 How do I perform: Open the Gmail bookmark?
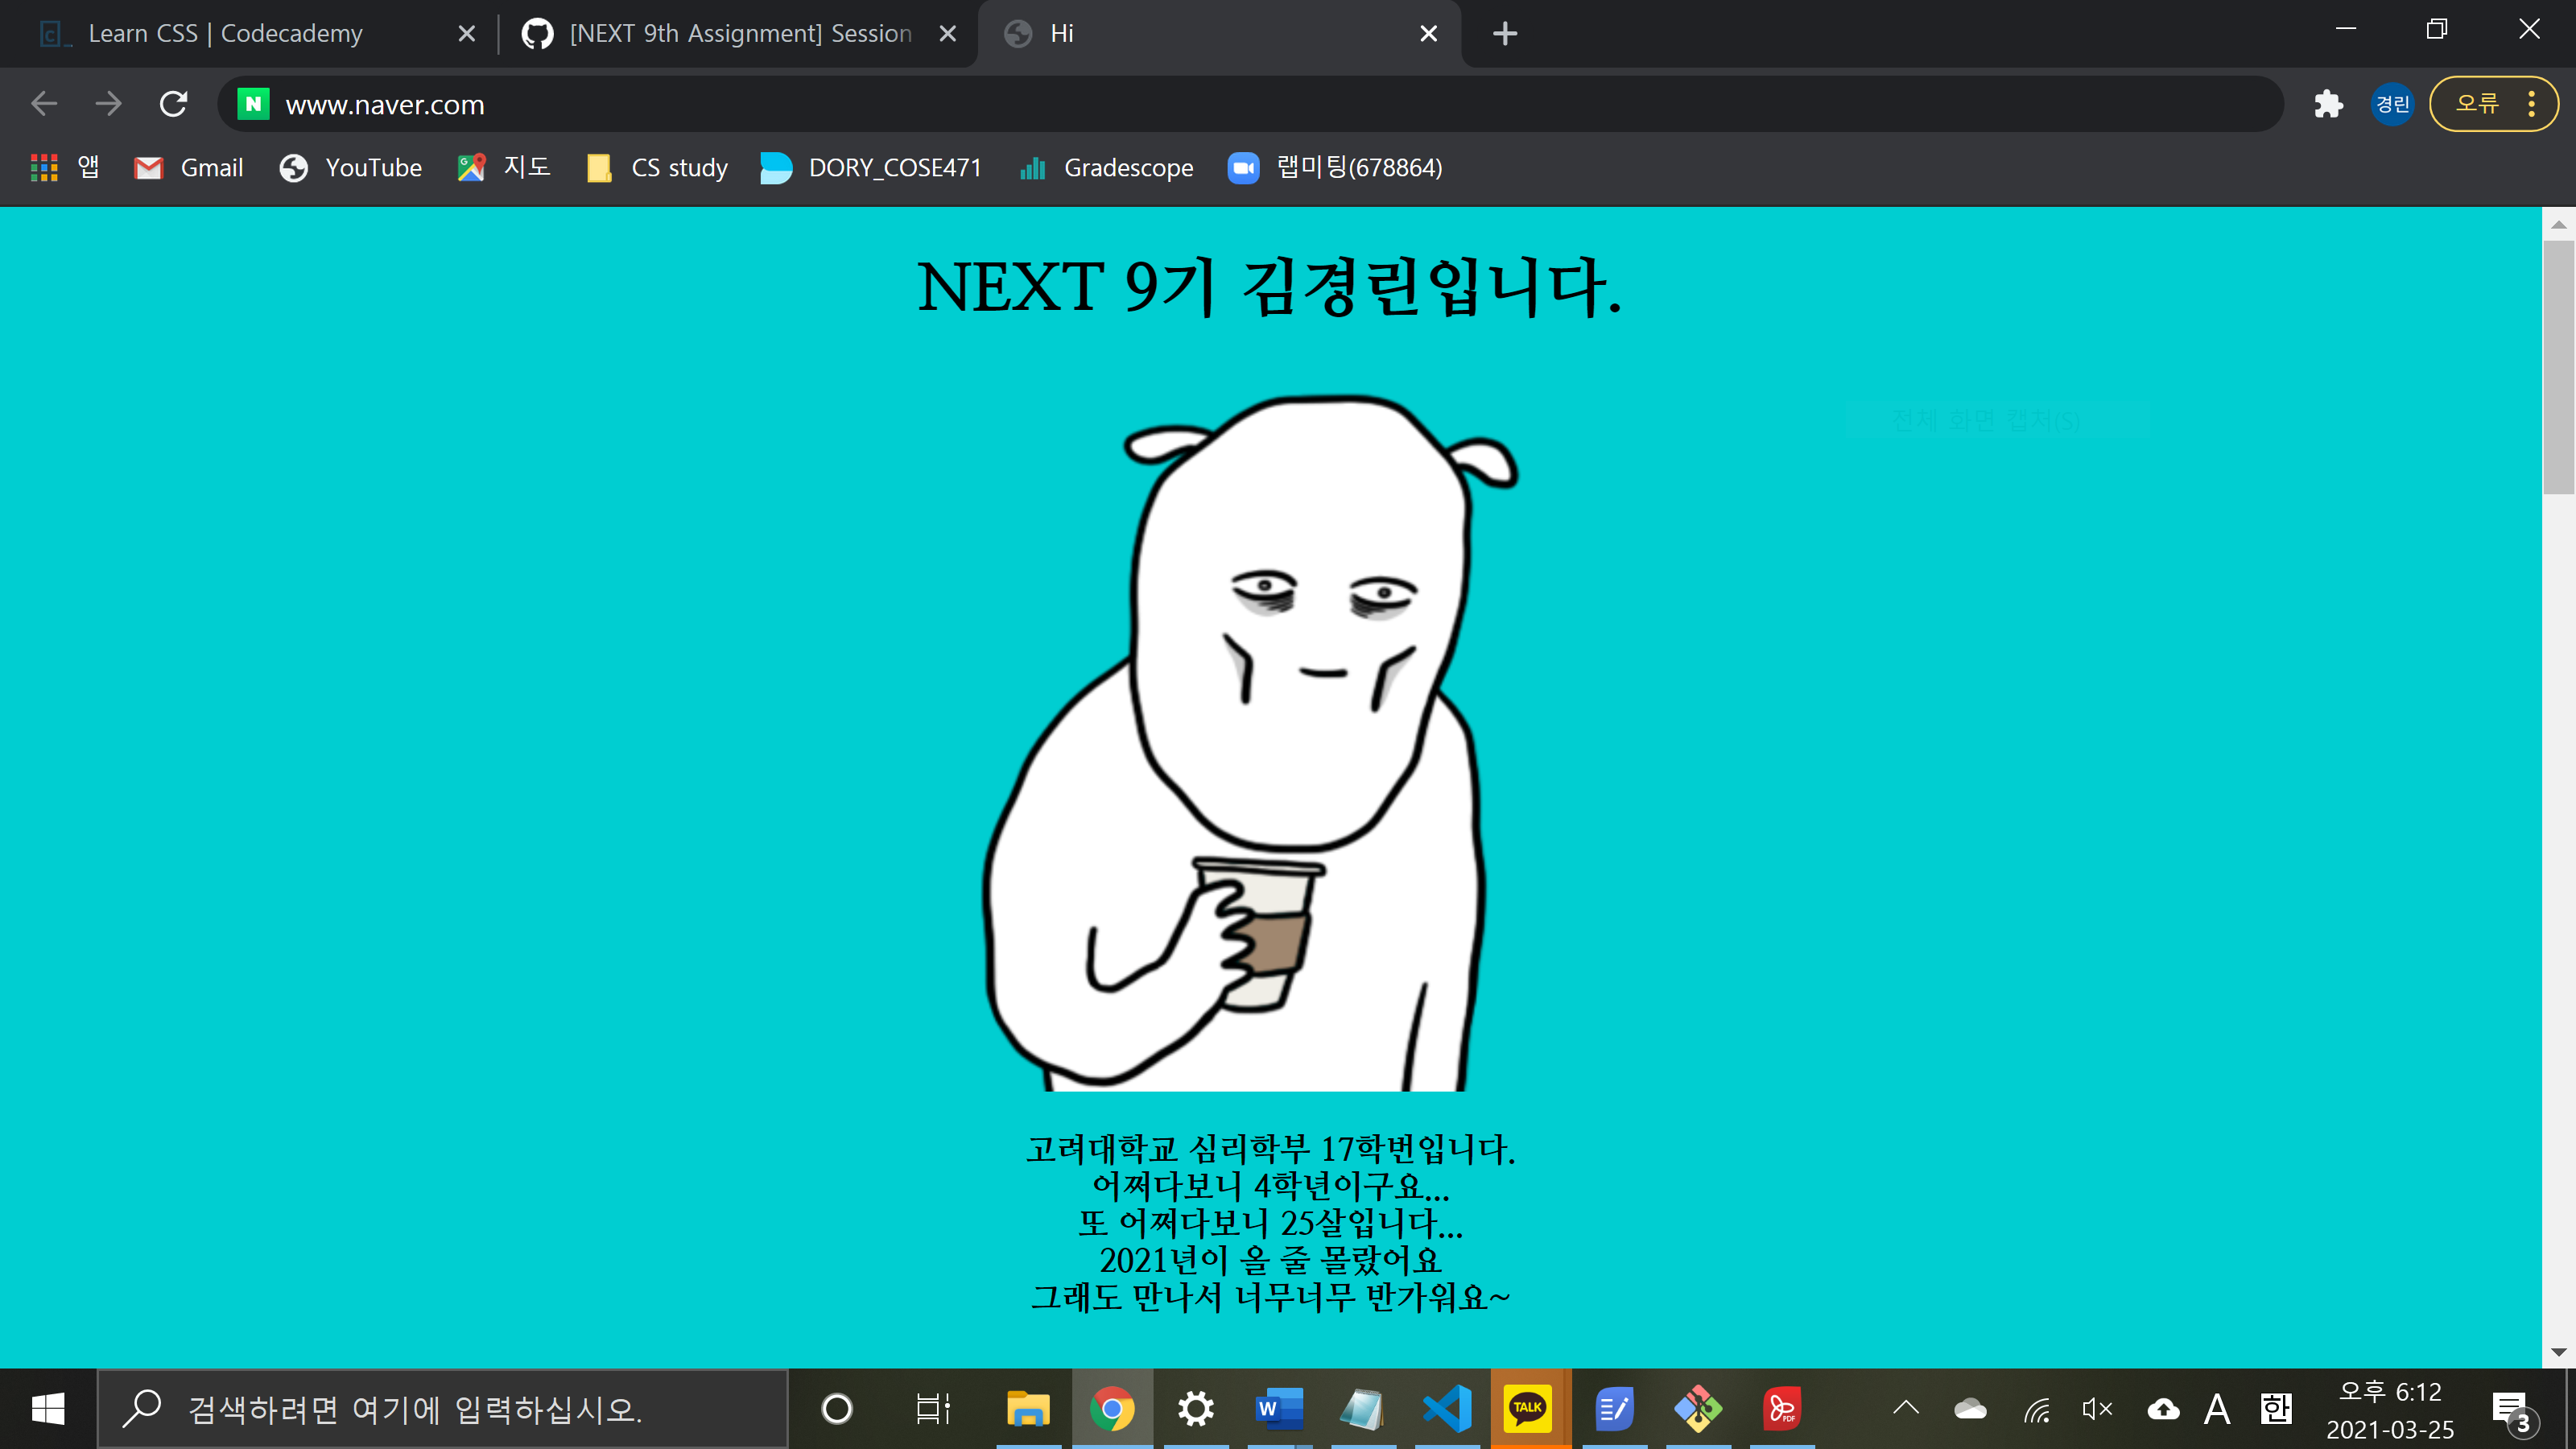[x=188, y=167]
